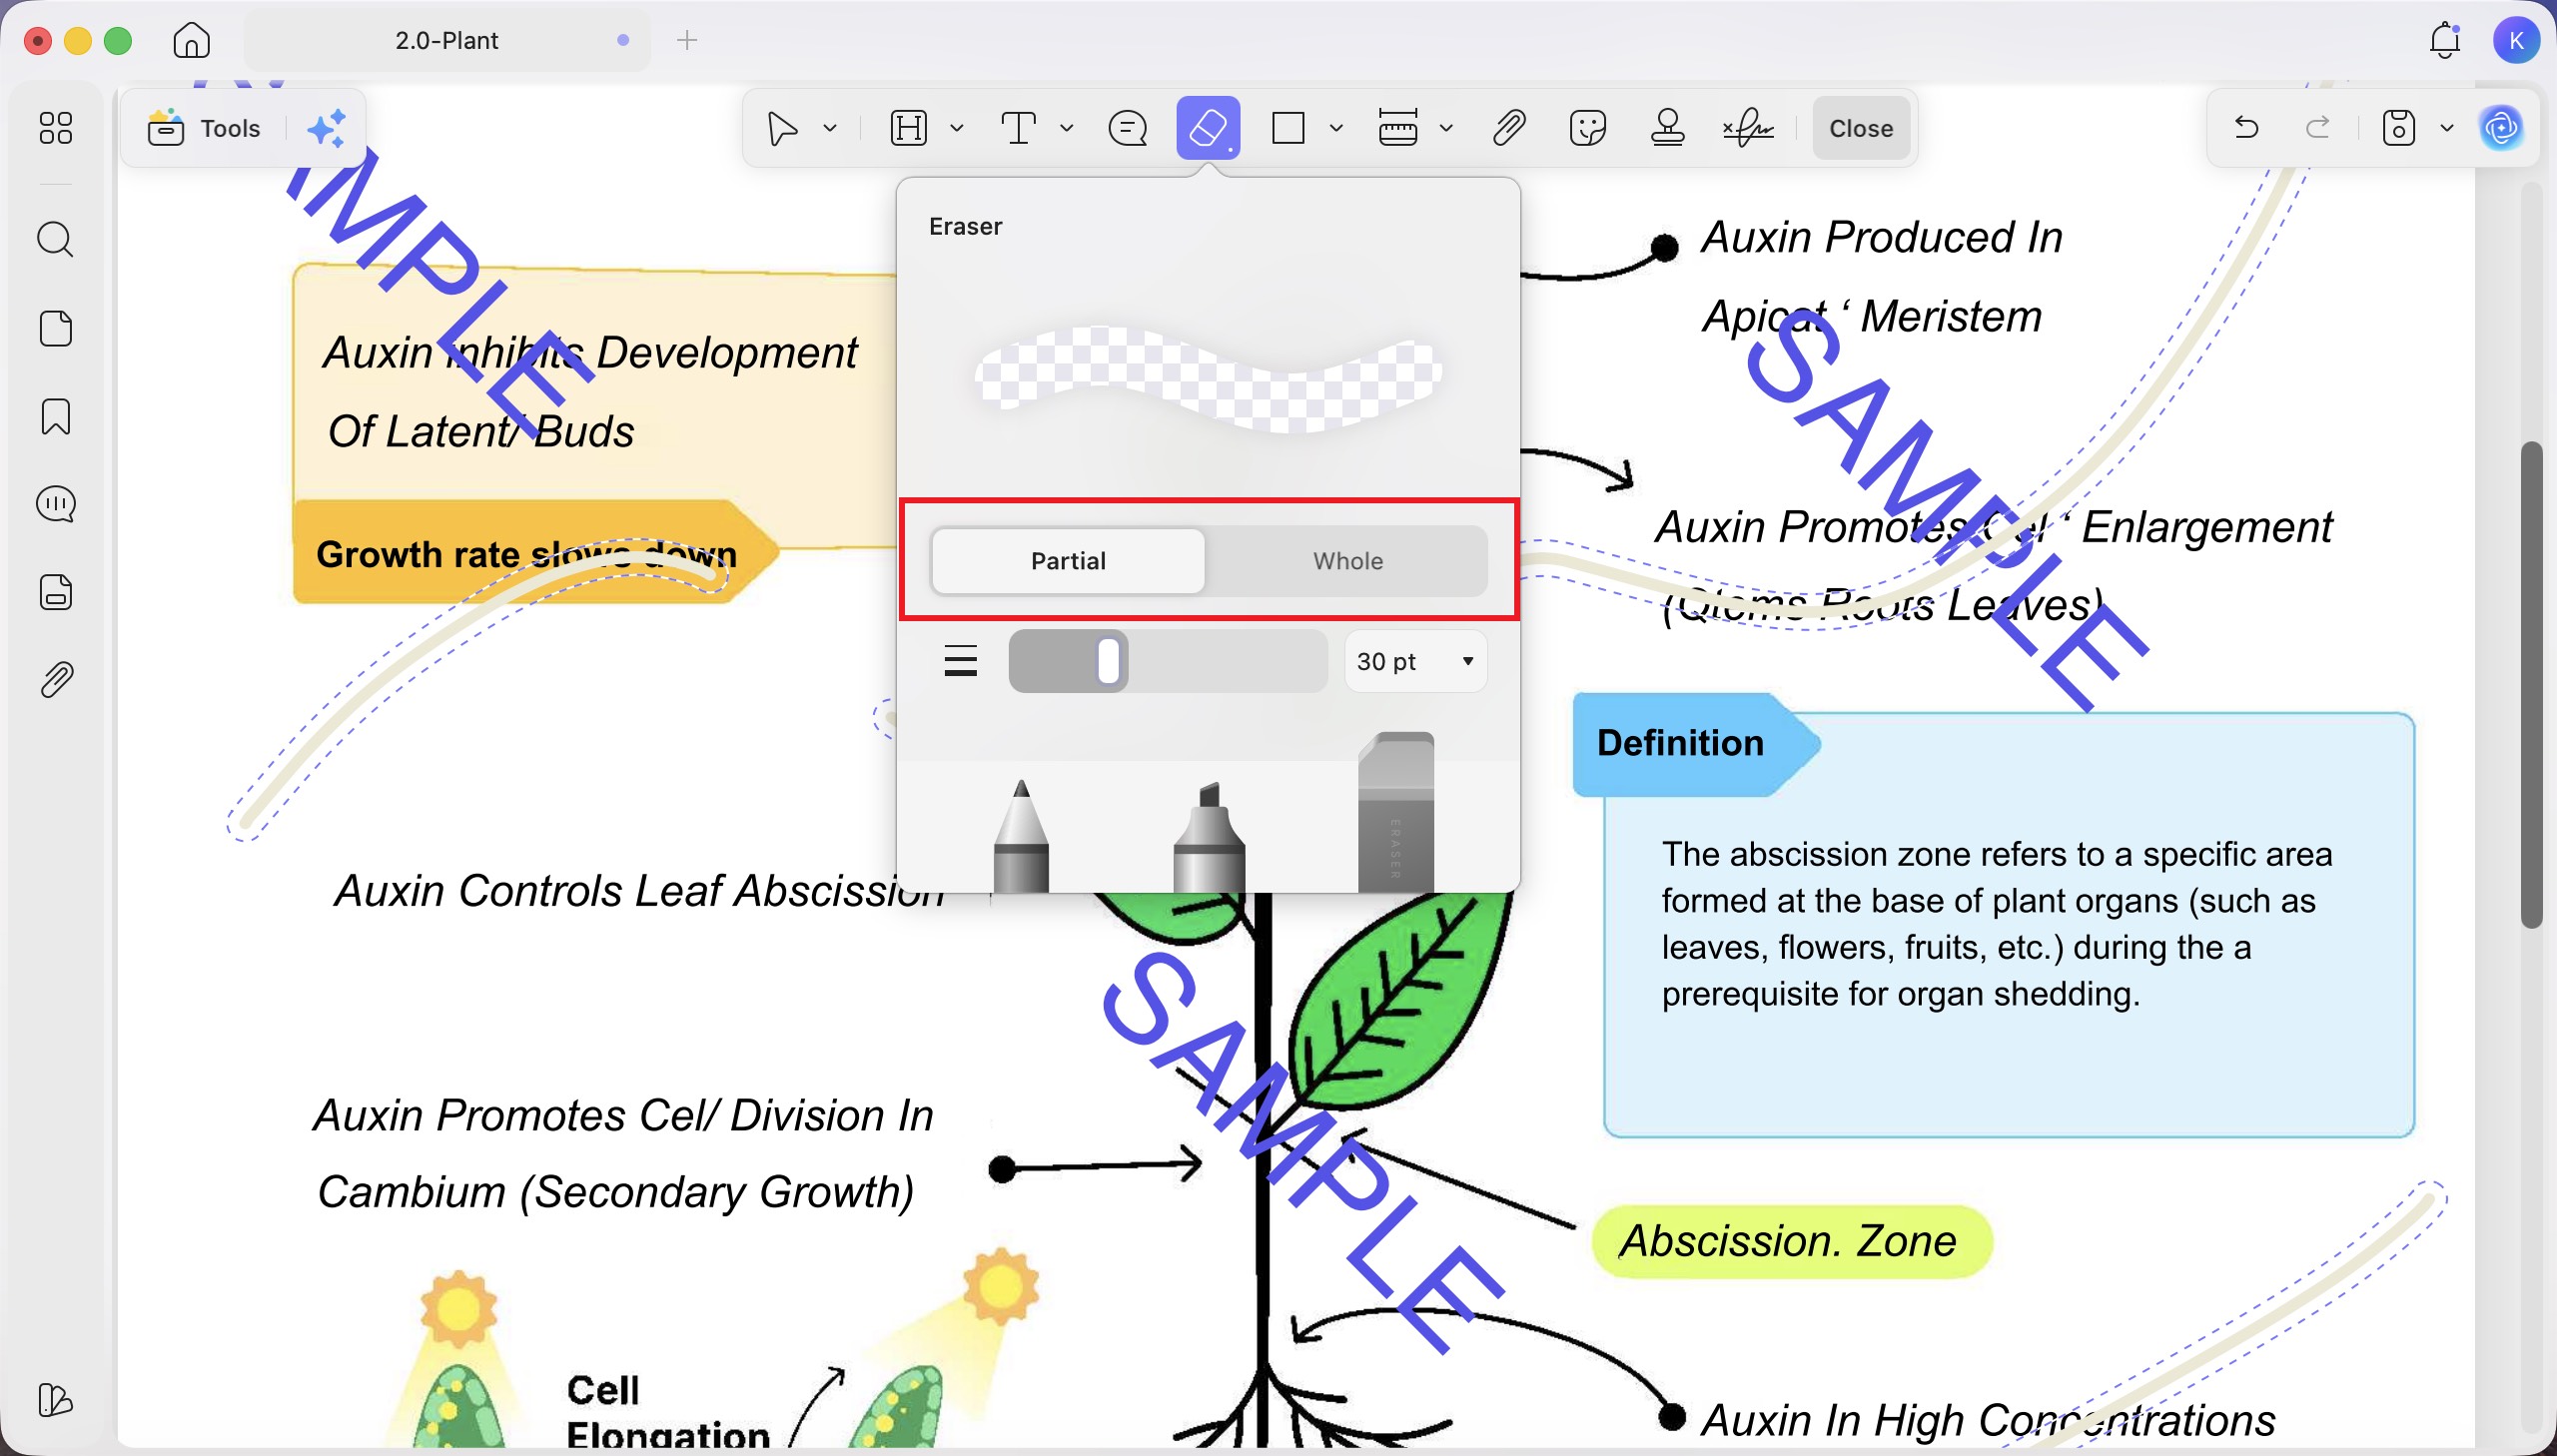Select the sticker tool icon
The image size is (2557, 1456).
point(1587,128)
